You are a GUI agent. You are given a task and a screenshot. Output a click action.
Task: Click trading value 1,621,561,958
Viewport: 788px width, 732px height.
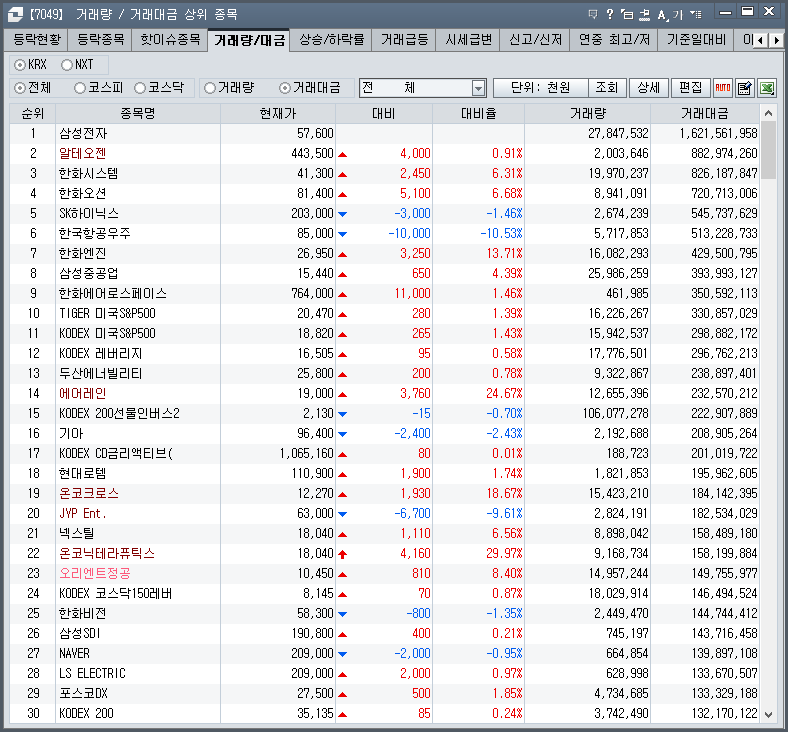click(x=718, y=134)
